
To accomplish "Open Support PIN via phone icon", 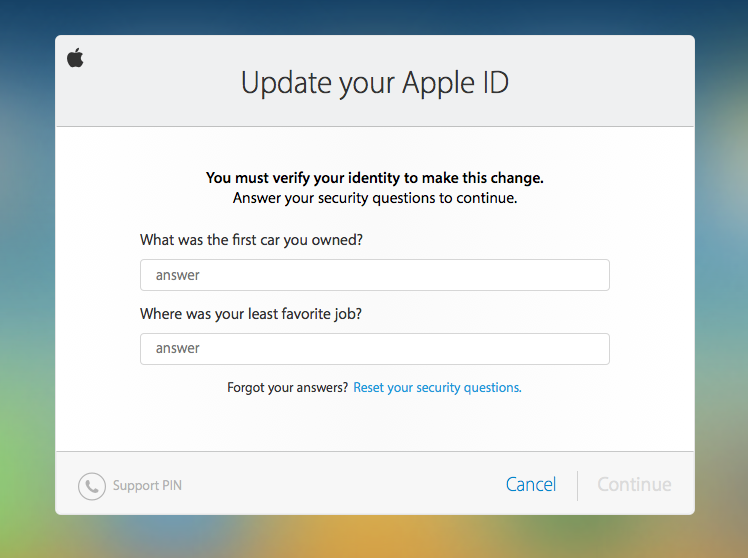I will click(x=92, y=486).
